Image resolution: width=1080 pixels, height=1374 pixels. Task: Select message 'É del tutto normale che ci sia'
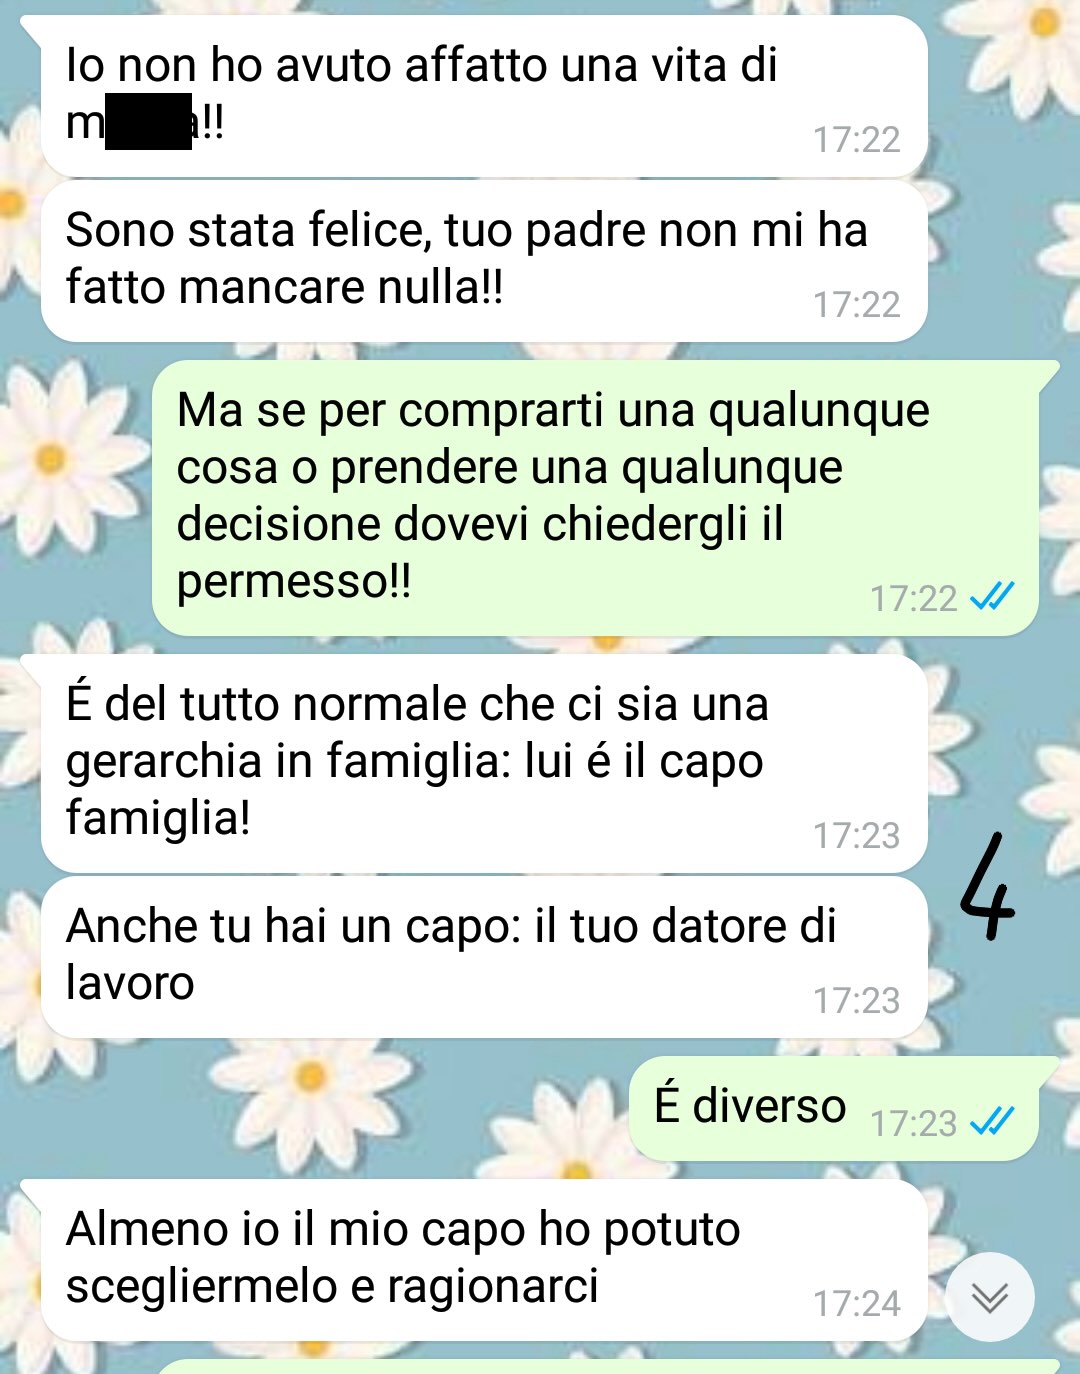point(484,763)
